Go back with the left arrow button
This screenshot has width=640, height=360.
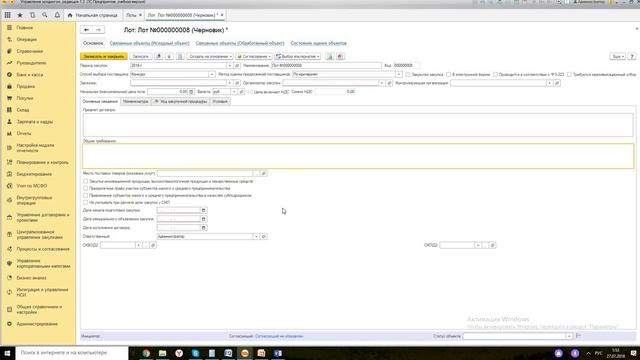click(x=87, y=30)
